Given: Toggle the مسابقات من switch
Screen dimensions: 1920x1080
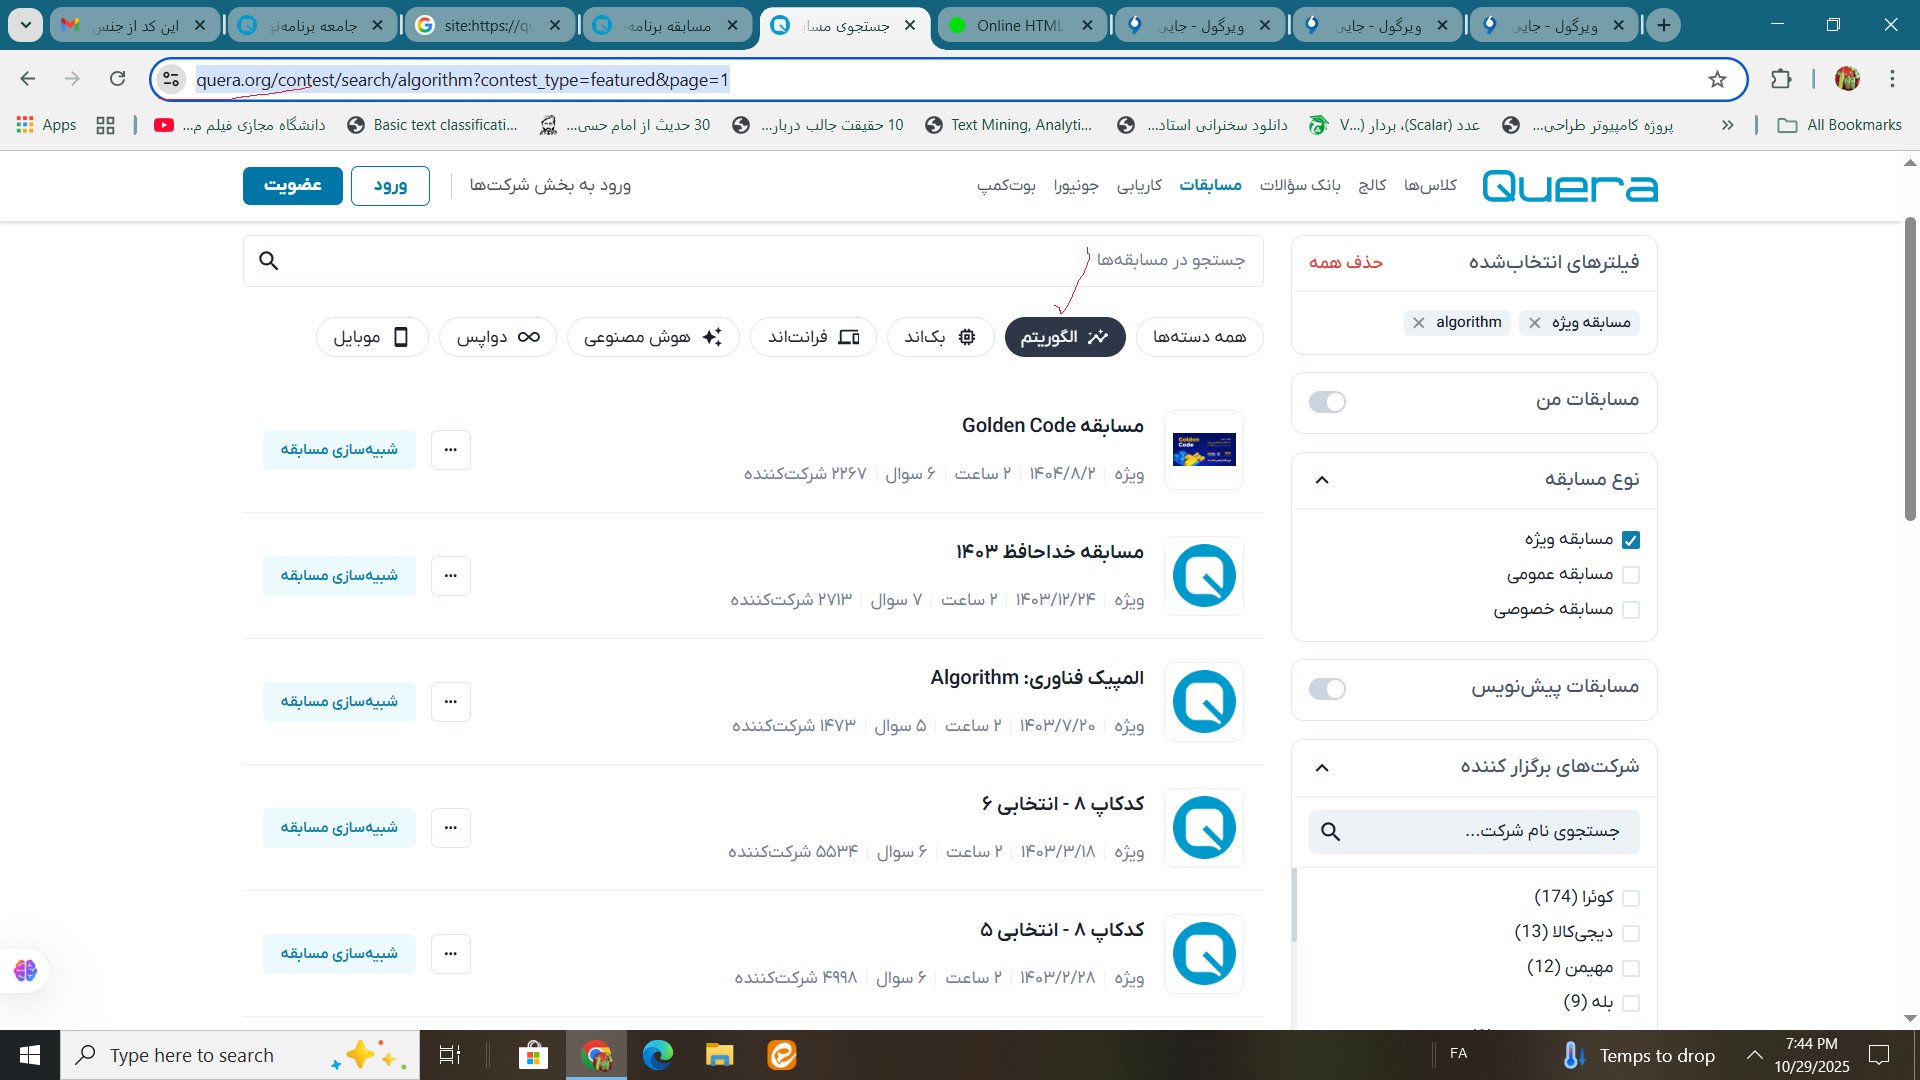Looking at the screenshot, I should point(1327,402).
